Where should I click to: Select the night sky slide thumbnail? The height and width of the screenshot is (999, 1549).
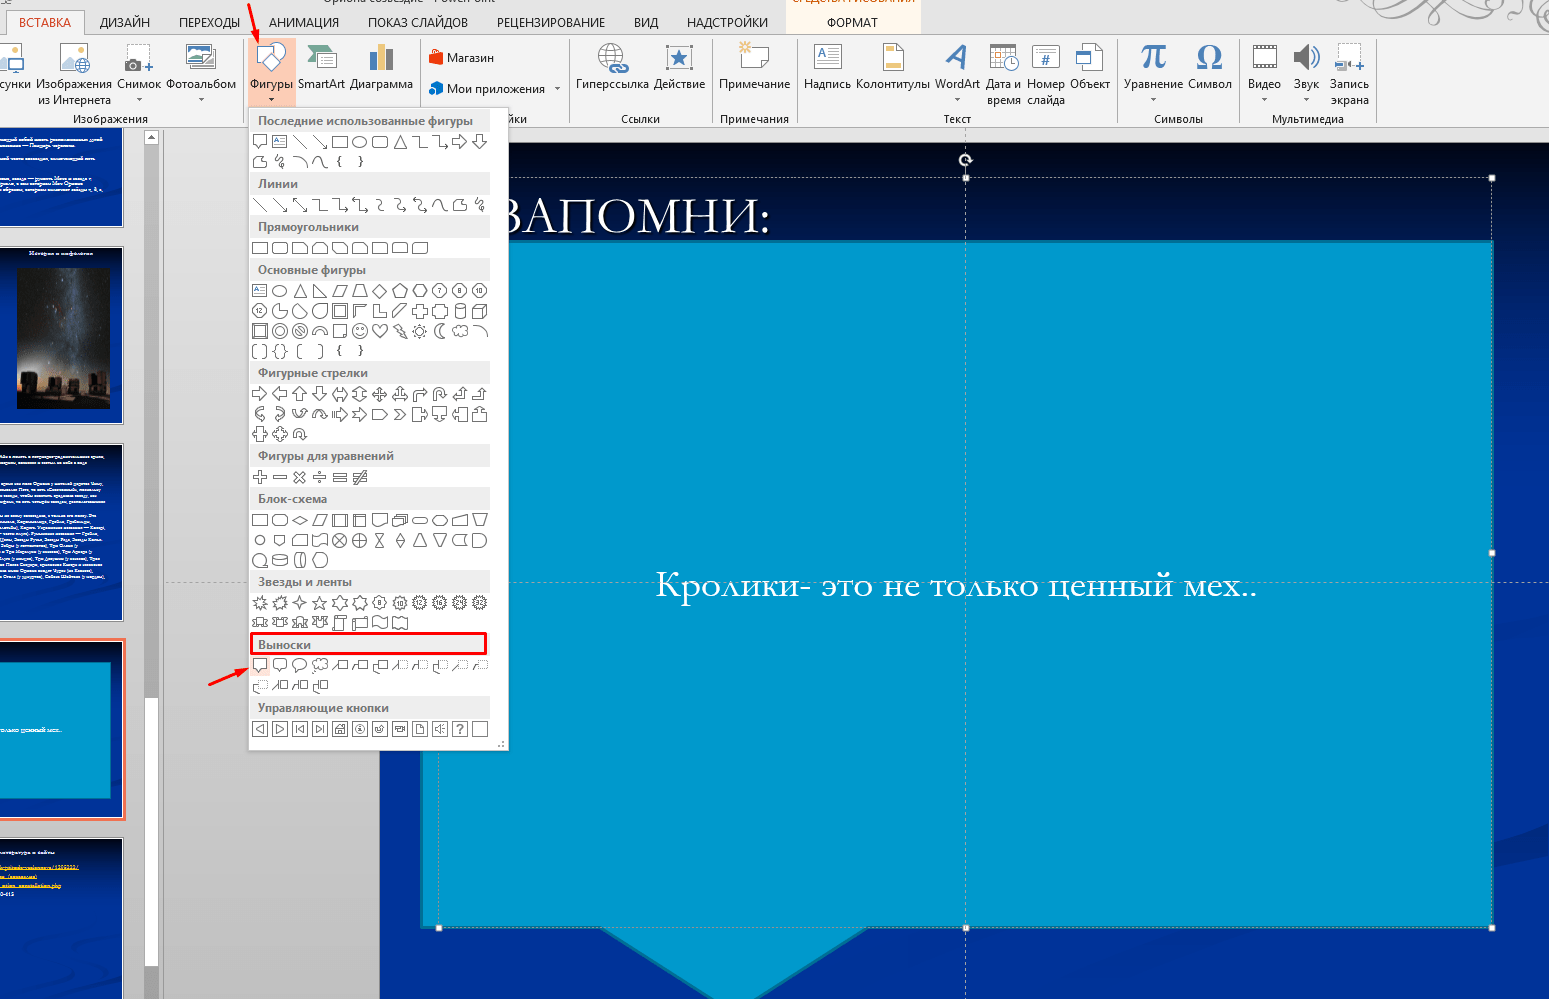click(62, 335)
